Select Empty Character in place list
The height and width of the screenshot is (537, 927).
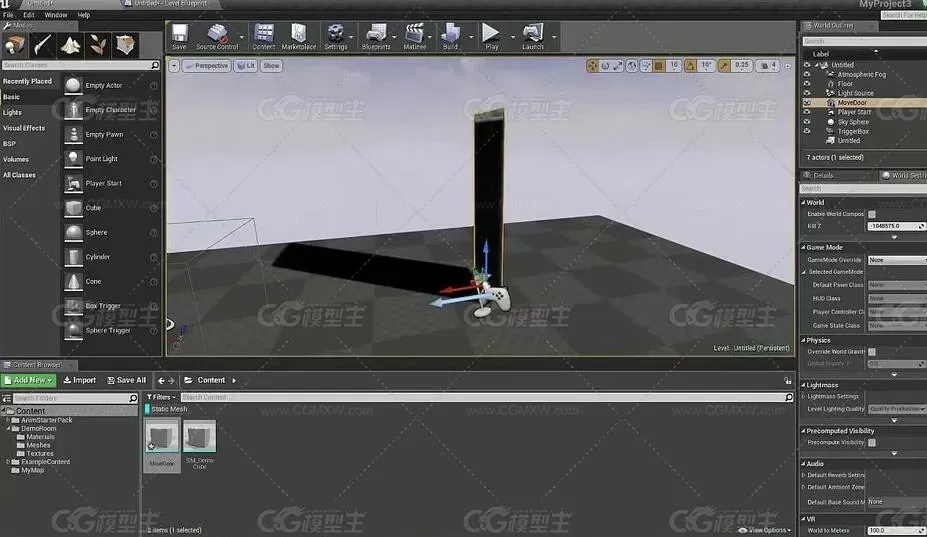[x=111, y=110]
